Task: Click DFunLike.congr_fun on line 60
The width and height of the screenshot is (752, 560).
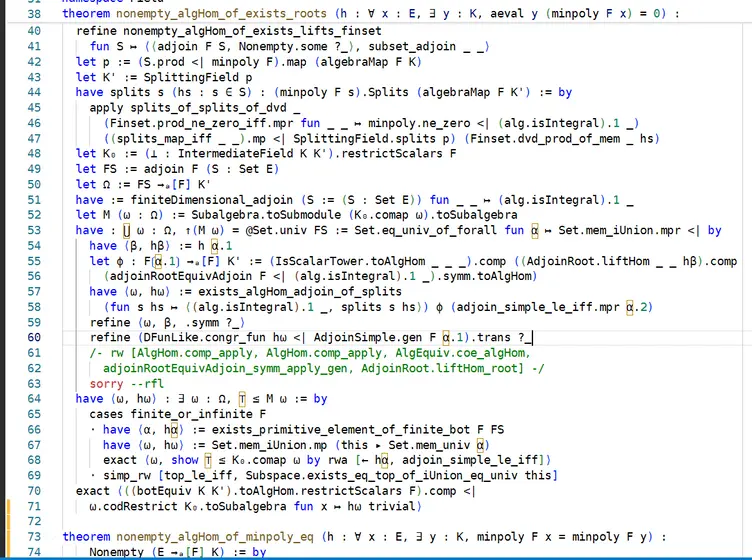Action: pos(205,338)
